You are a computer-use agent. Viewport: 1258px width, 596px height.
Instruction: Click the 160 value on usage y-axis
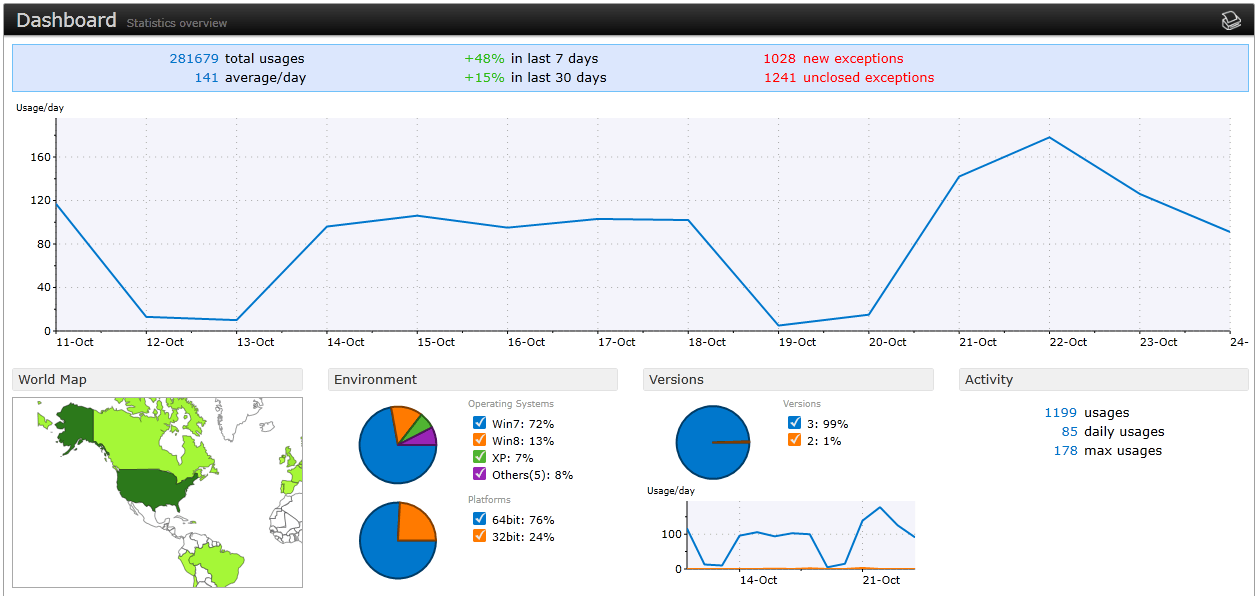point(40,157)
